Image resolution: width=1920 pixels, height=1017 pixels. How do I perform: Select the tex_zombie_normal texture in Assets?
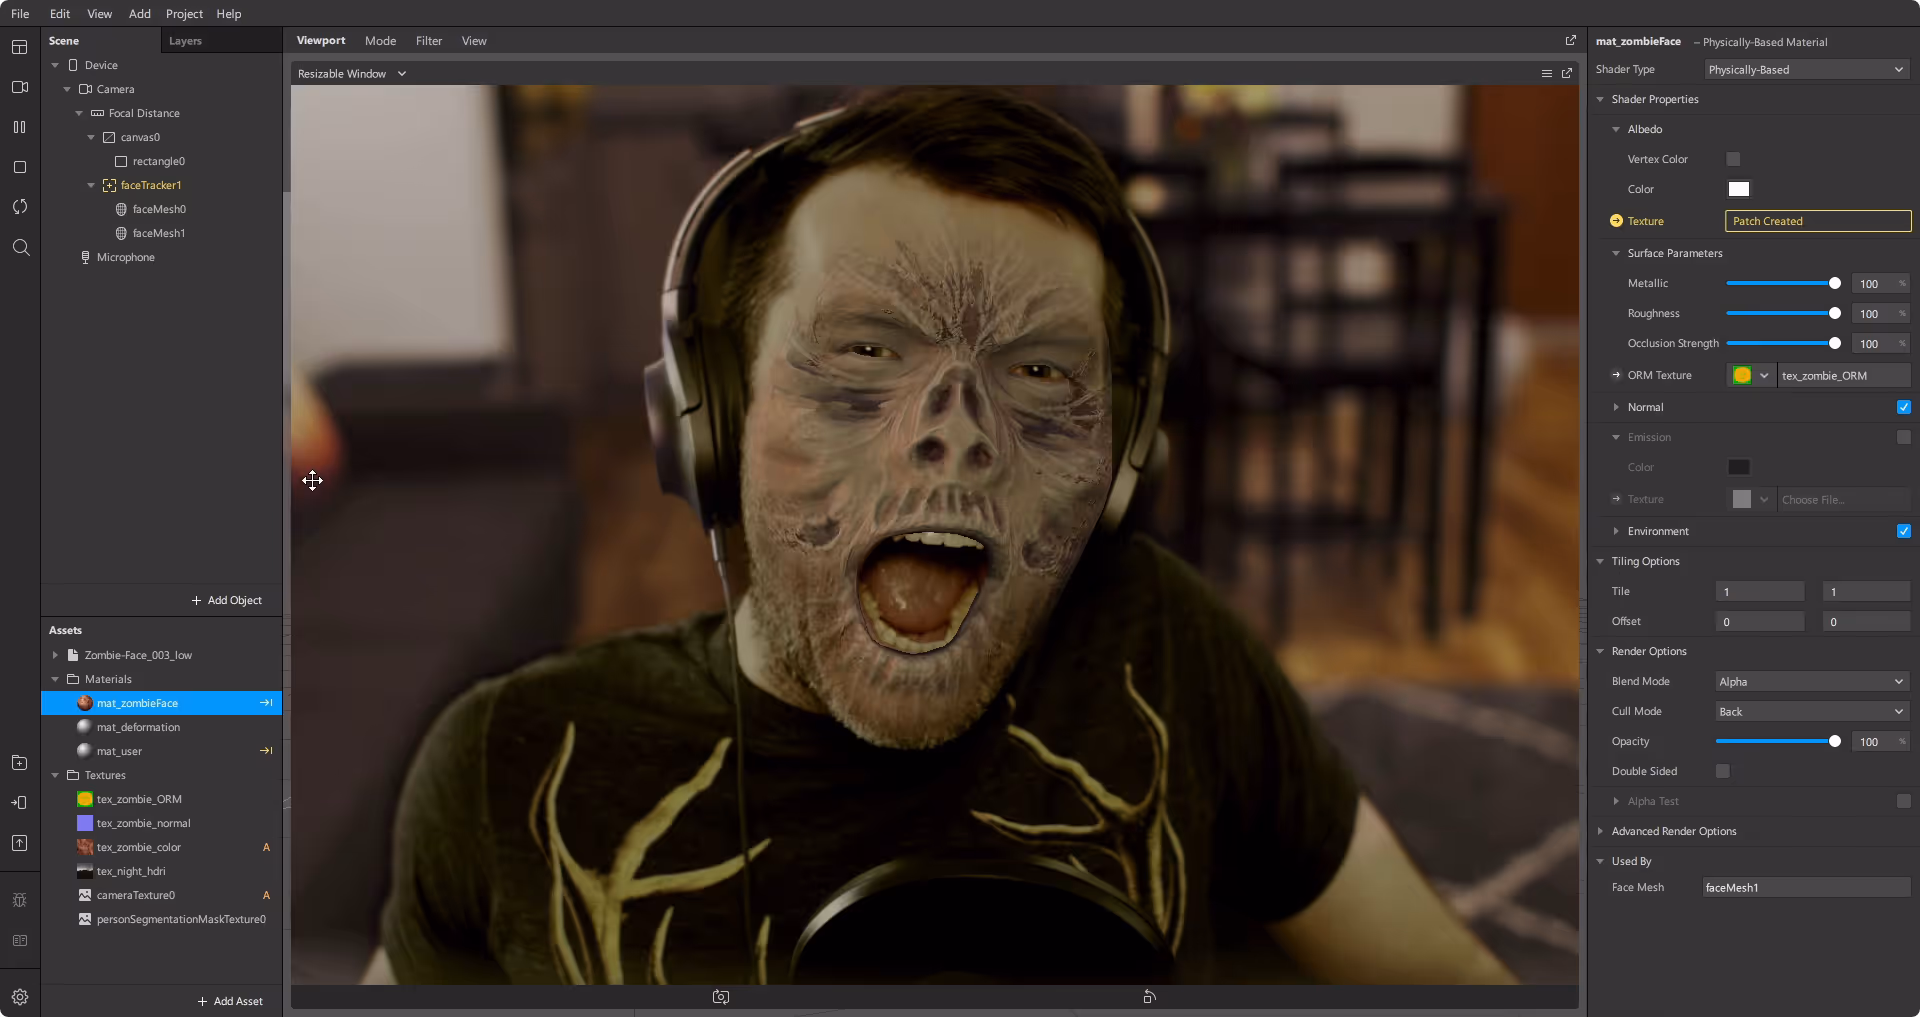(143, 823)
